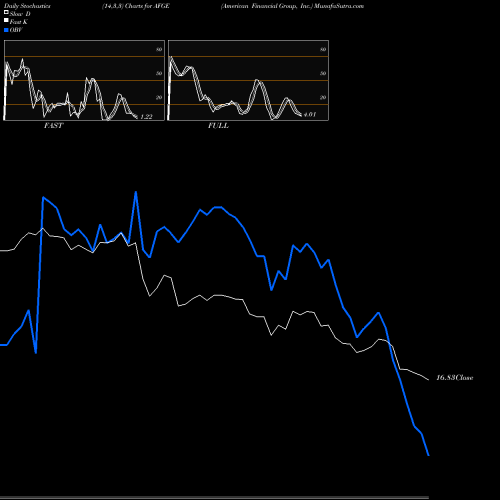500x500 pixels.
Task: Select the 'Daily Stochastics' title text
Action: [x=27, y=6]
